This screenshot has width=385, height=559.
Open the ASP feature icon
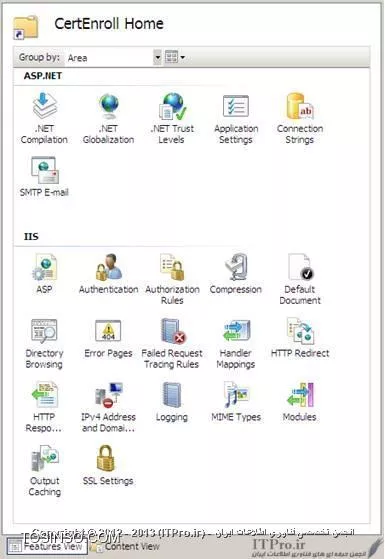pyautogui.click(x=44, y=273)
